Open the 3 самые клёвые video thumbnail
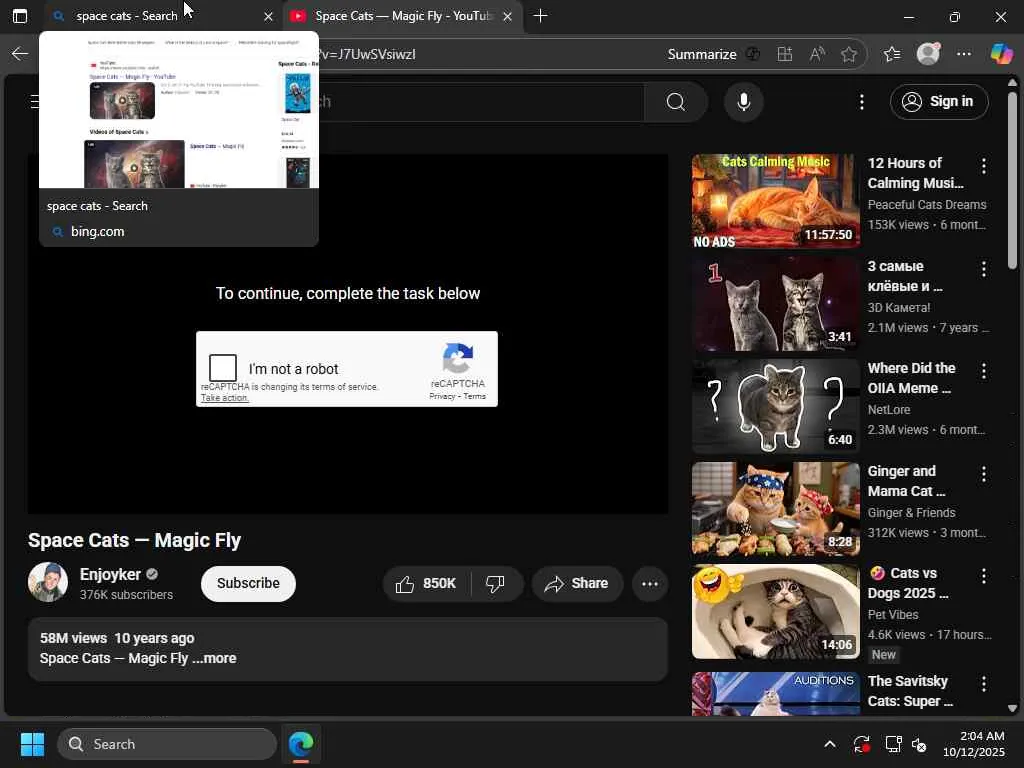The width and height of the screenshot is (1024, 768). (x=776, y=304)
